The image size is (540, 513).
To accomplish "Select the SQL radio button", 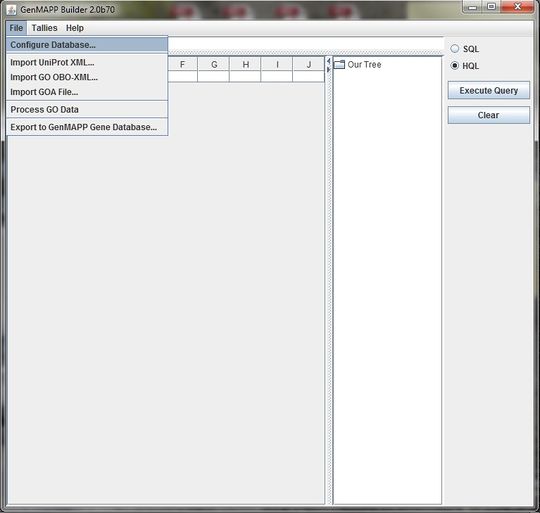I will pos(455,49).
